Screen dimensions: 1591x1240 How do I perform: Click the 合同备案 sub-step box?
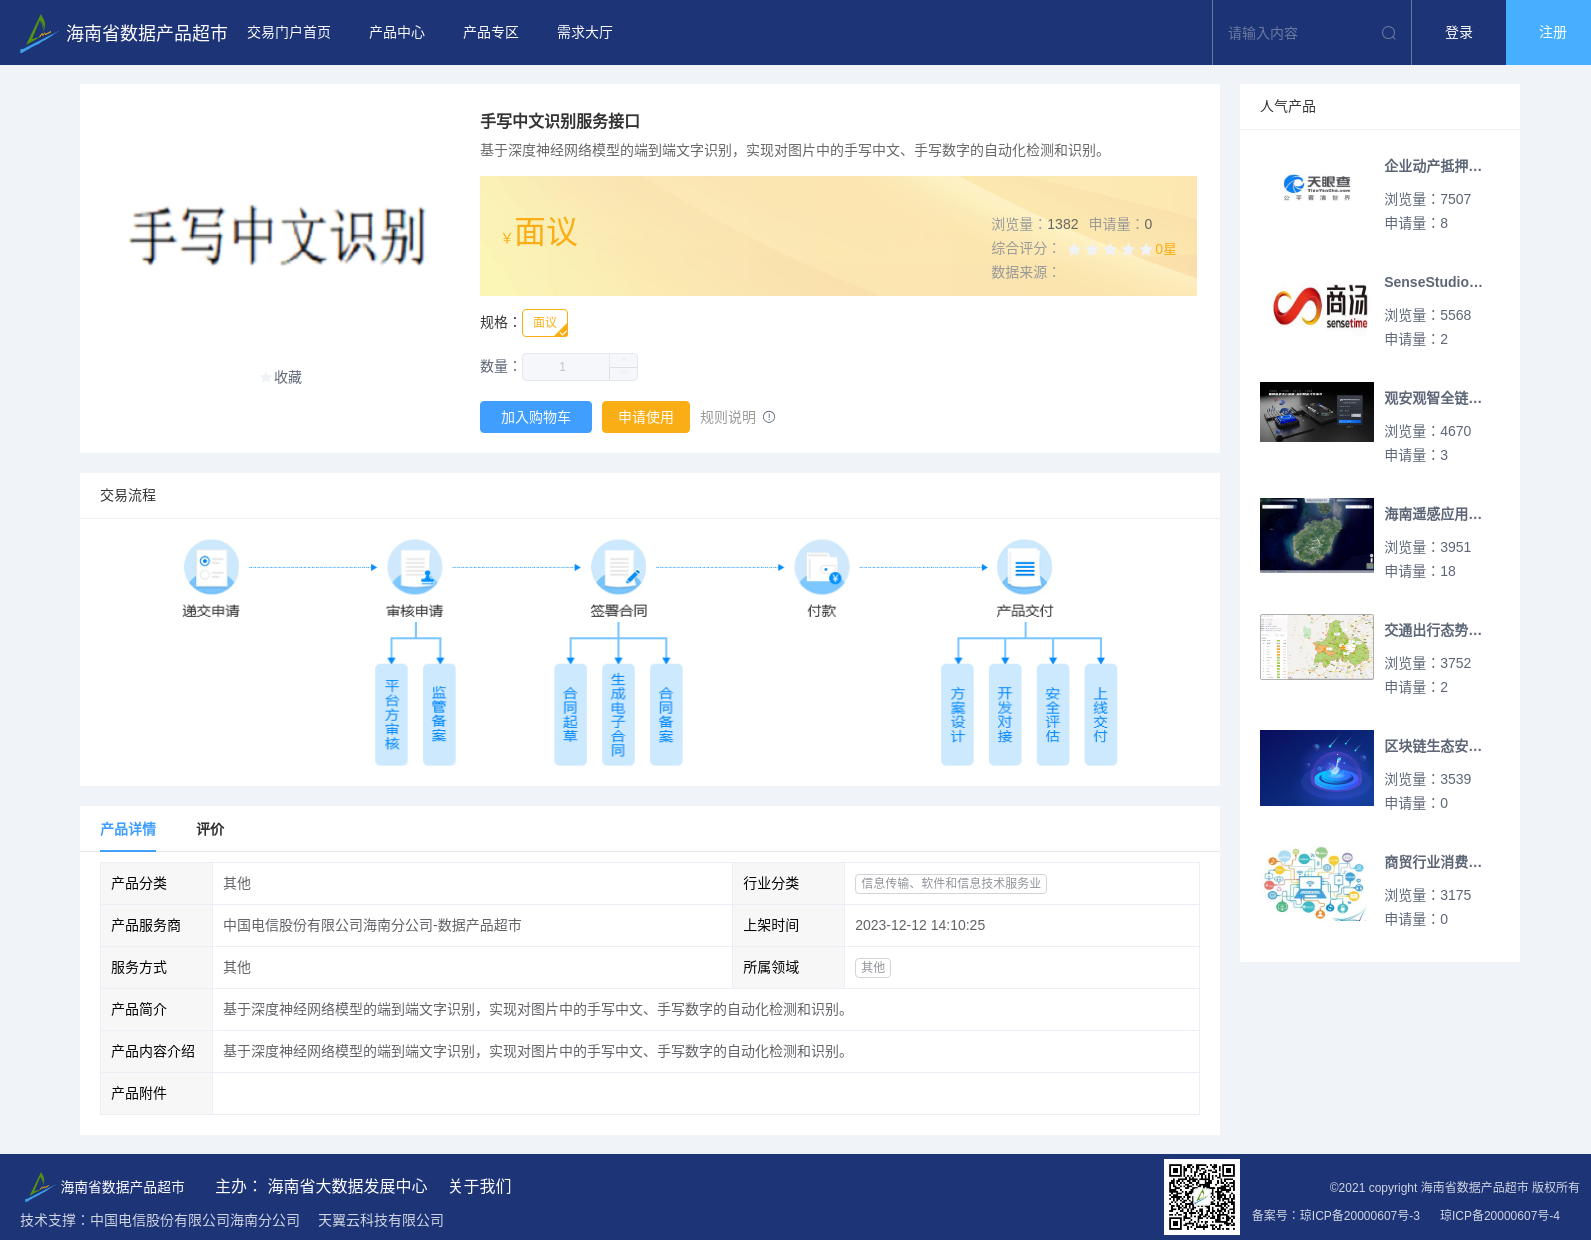tap(666, 714)
